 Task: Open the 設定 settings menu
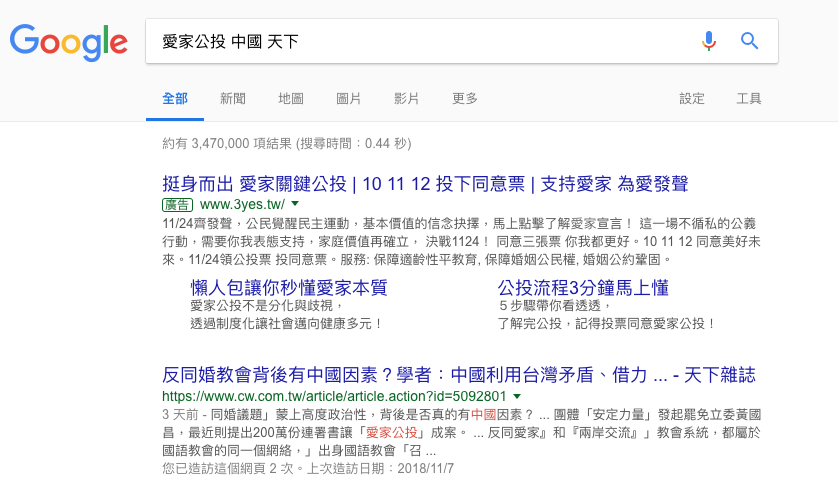[692, 98]
